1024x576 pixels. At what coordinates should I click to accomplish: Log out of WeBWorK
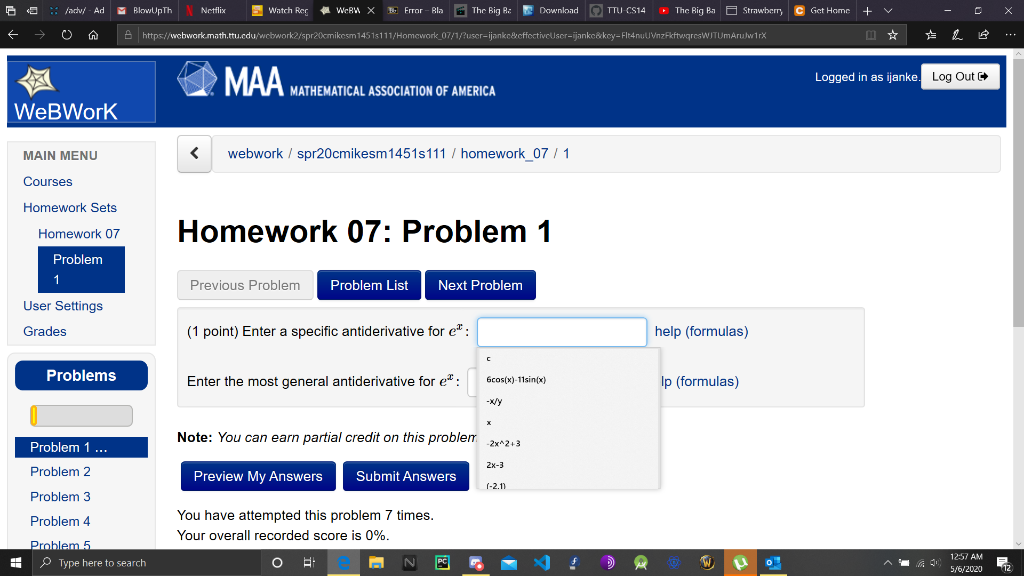coord(959,76)
